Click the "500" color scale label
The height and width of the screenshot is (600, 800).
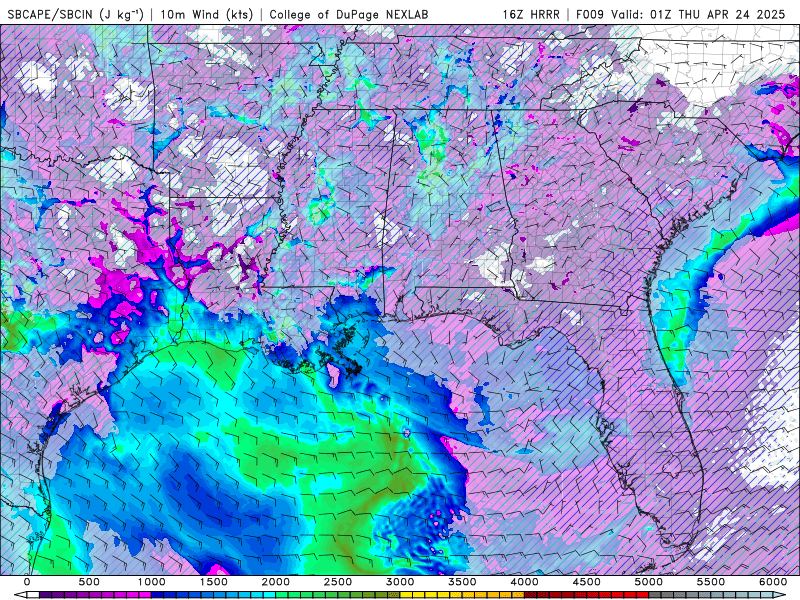89,582
